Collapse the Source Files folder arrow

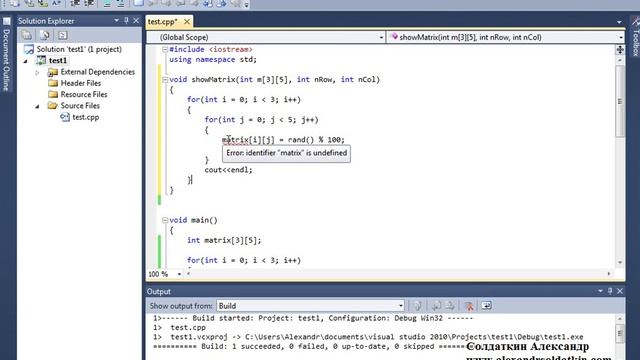[x=37, y=106]
